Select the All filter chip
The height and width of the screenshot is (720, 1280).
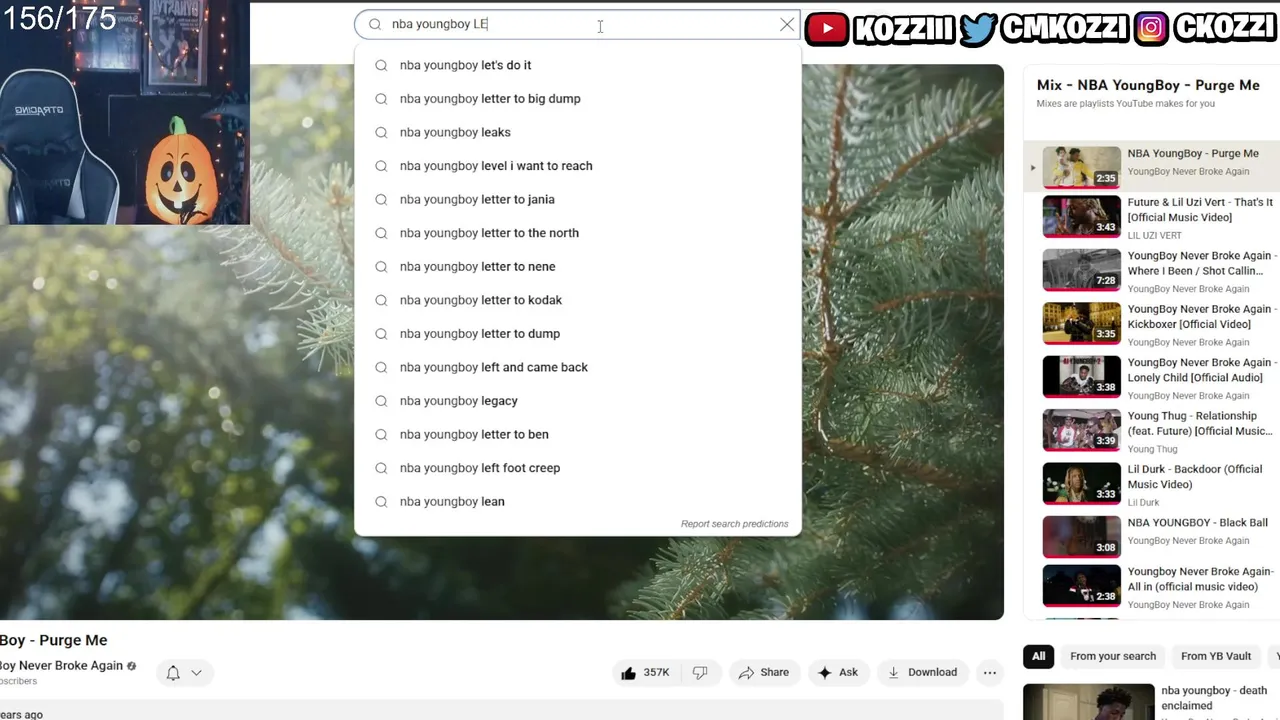pos(1039,656)
